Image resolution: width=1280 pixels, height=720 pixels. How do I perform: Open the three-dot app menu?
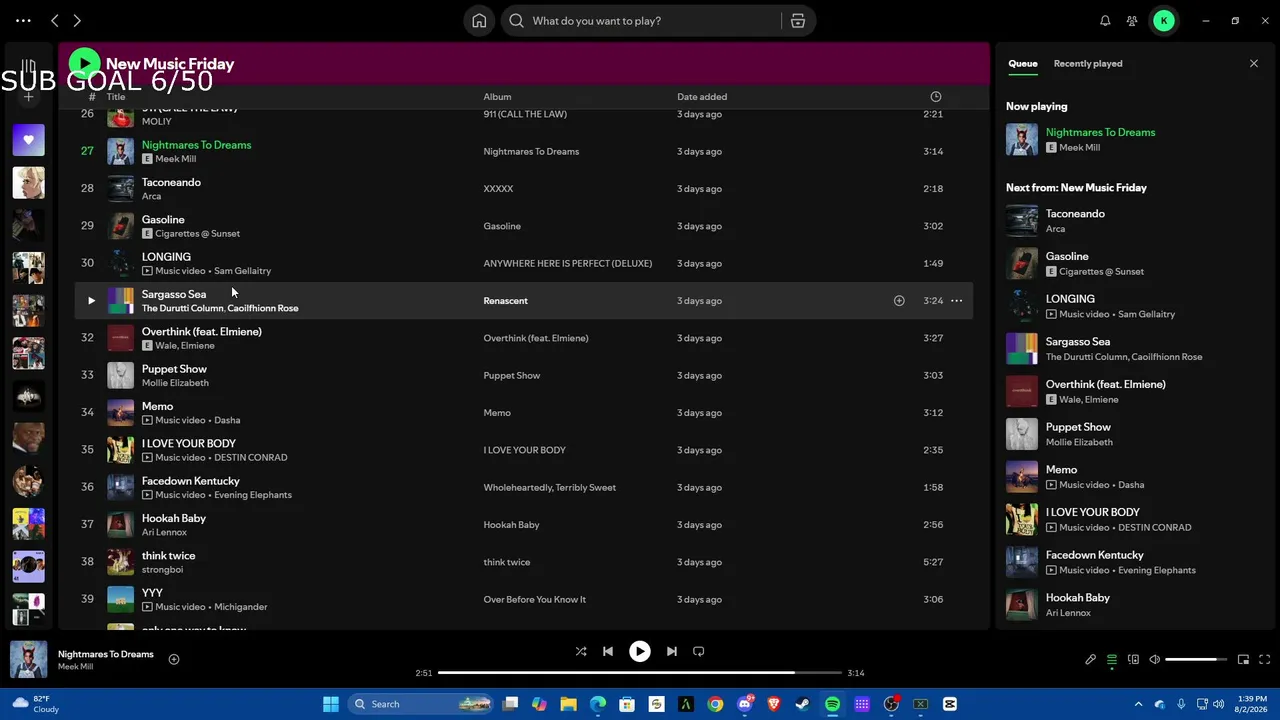click(x=23, y=20)
